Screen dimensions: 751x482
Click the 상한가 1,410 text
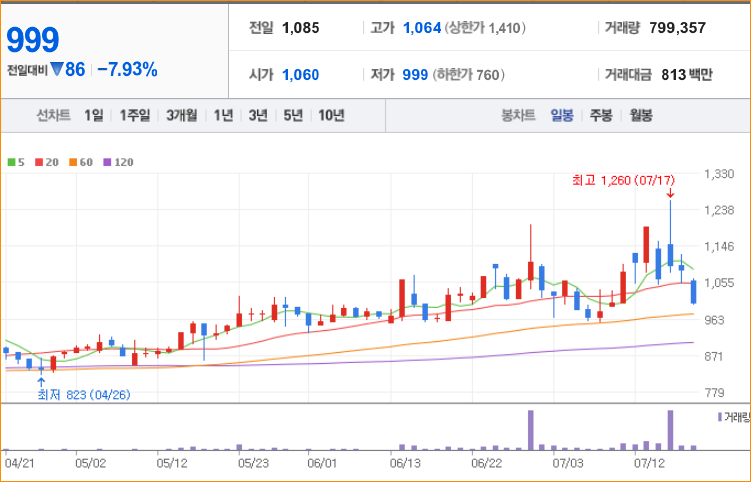coord(485,28)
